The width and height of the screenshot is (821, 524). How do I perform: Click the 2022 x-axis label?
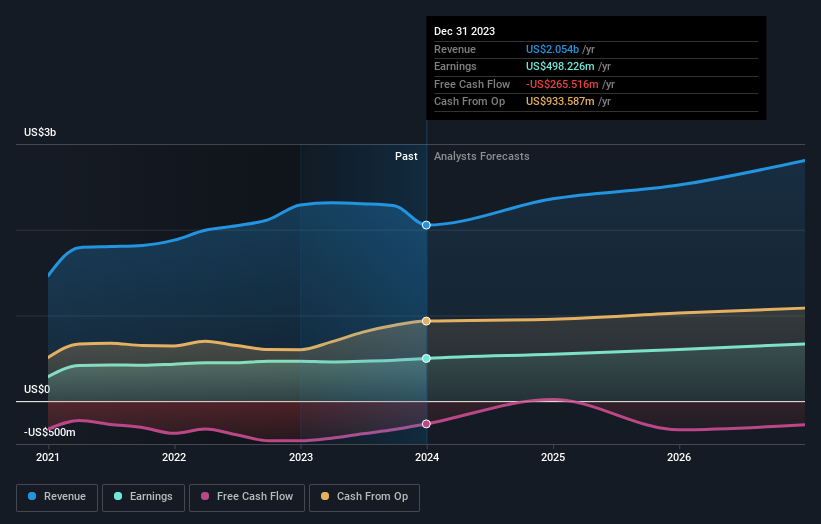pos(174,458)
